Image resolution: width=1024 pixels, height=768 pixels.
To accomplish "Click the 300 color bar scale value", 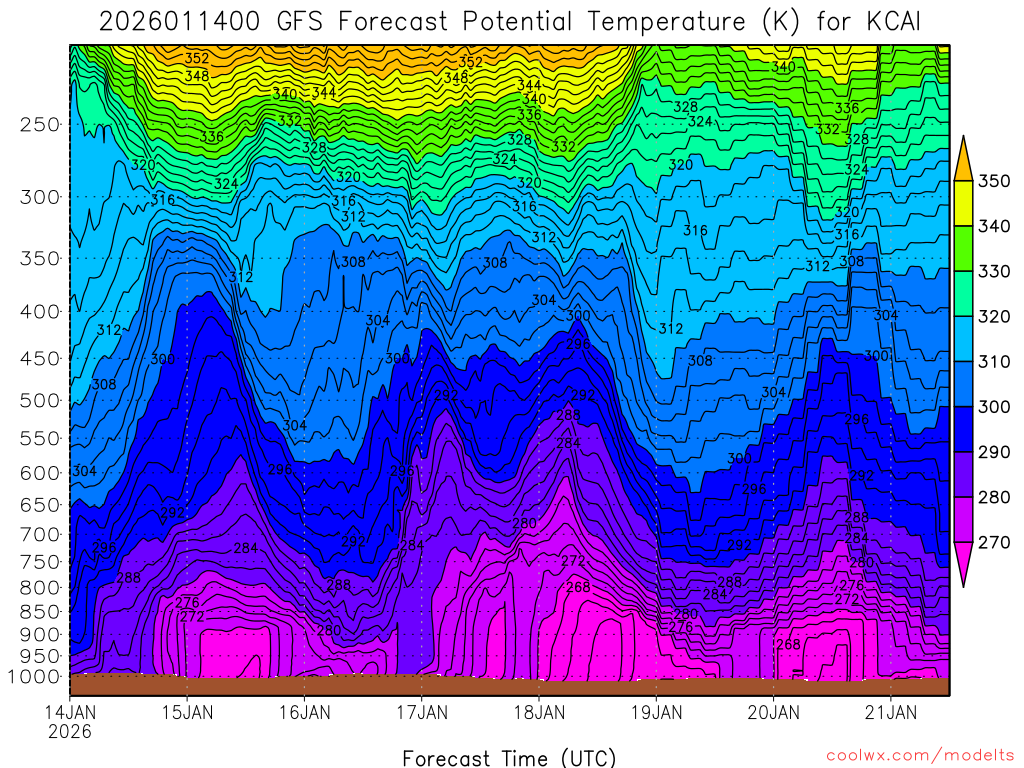I will pyautogui.click(x=994, y=406).
